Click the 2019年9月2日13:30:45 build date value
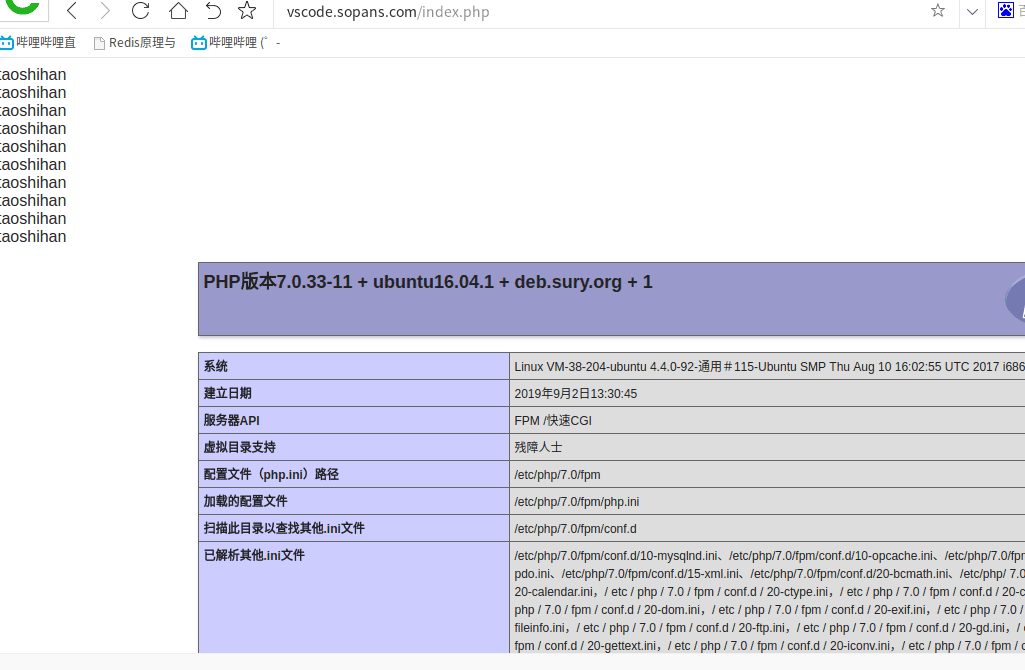 point(576,394)
